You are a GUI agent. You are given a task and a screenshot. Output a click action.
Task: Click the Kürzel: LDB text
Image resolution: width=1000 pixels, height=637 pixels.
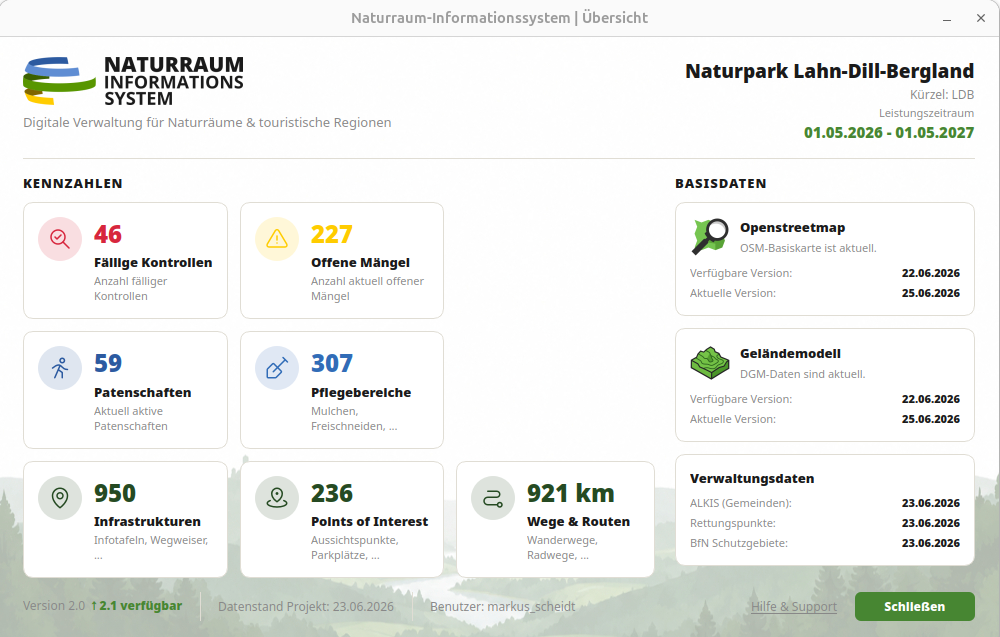click(x=942, y=94)
